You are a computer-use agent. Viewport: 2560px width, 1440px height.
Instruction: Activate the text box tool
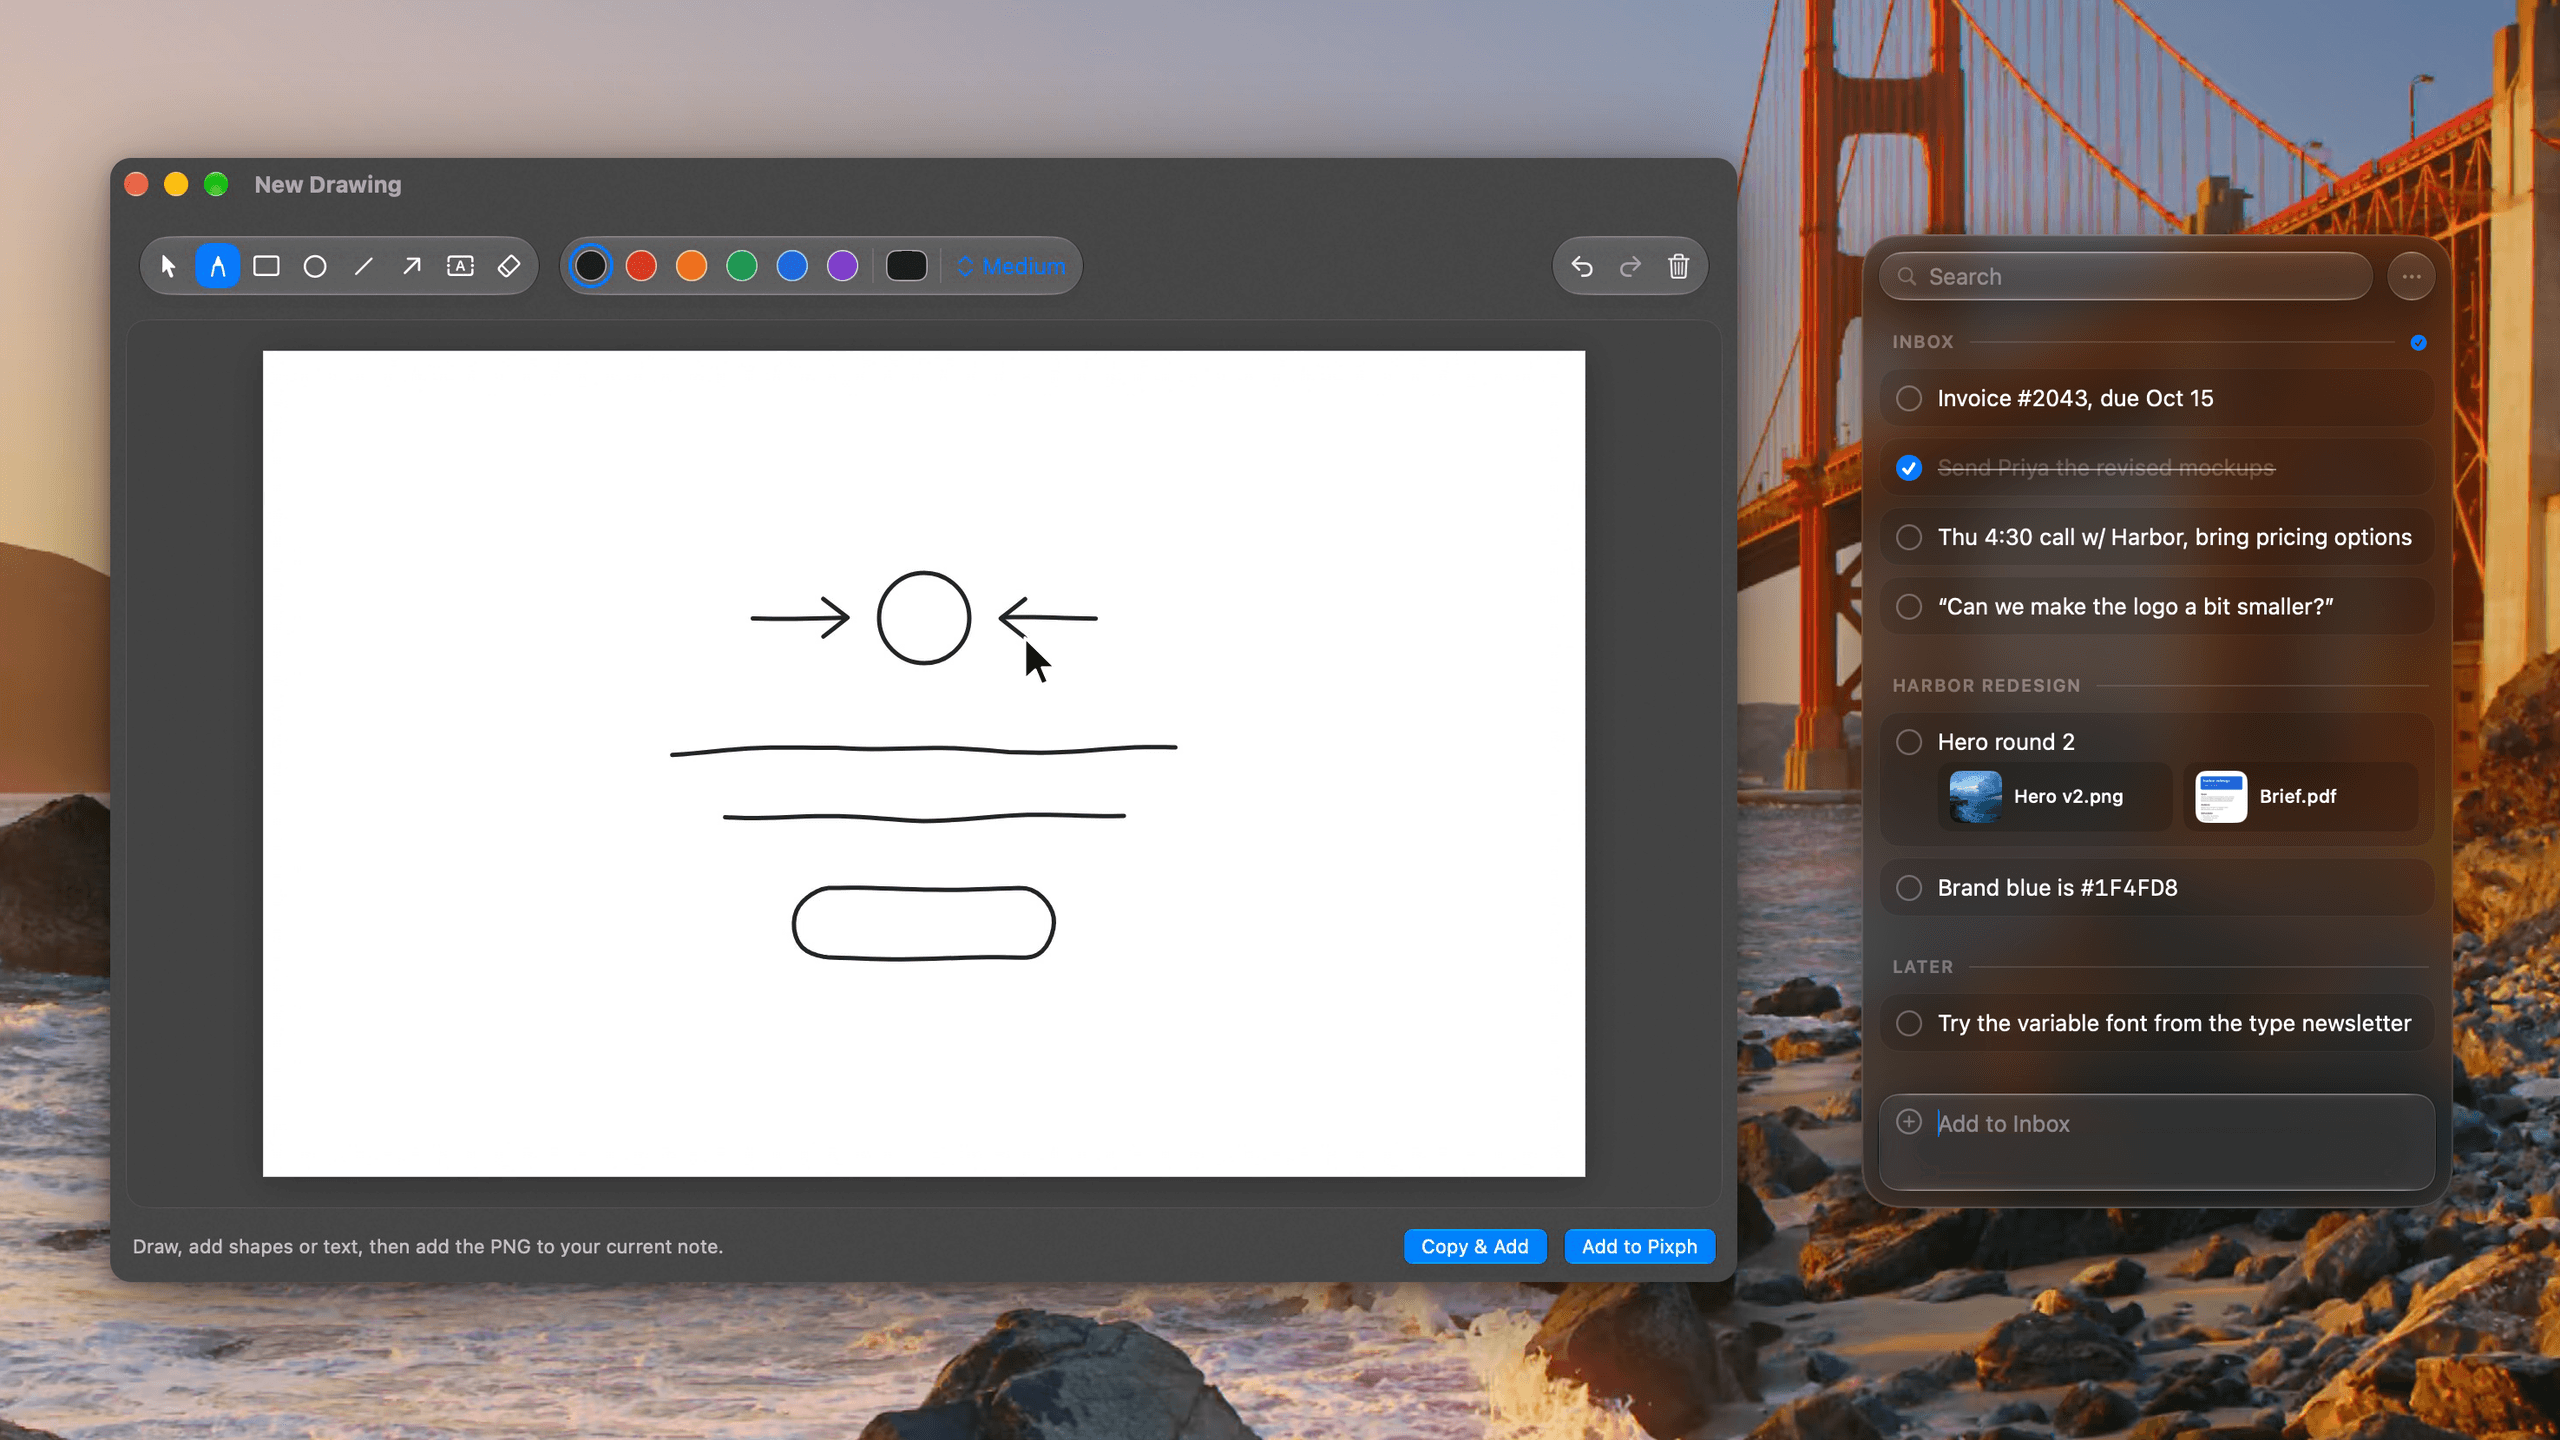tap(460, 266)
